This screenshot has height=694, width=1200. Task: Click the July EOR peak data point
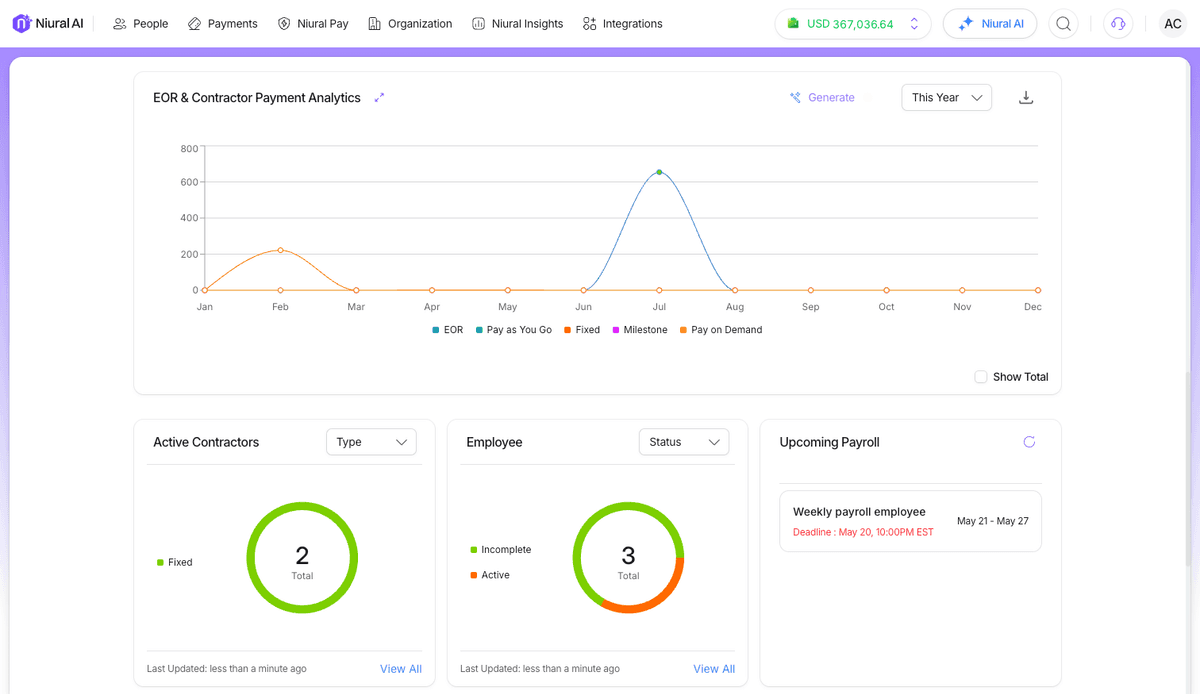659,172
